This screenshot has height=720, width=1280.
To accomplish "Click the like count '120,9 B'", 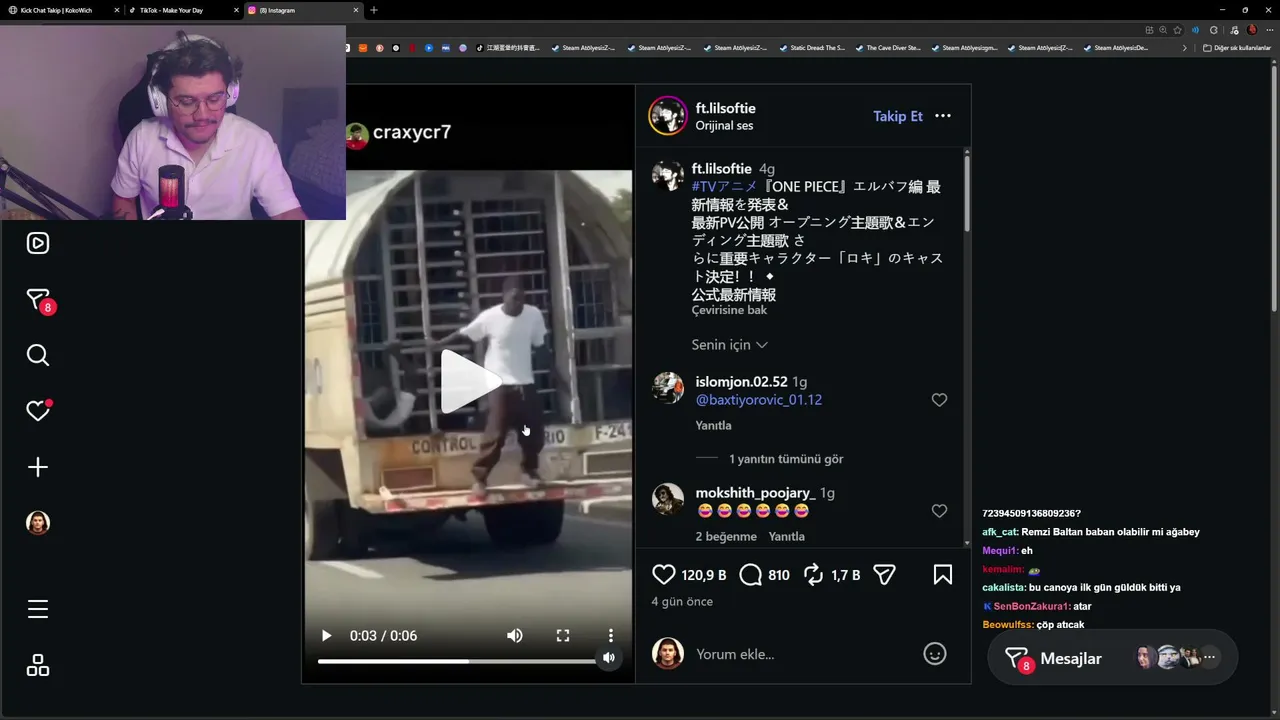I will pyautogui.click(x=704, y=575).
